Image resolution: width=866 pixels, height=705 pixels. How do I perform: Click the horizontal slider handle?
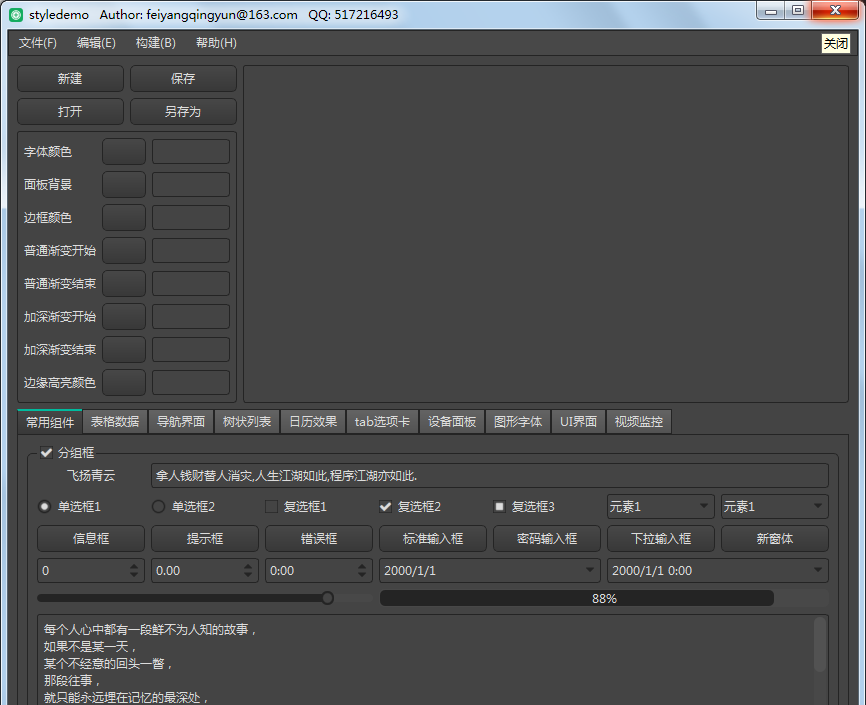tap(328, 598)
